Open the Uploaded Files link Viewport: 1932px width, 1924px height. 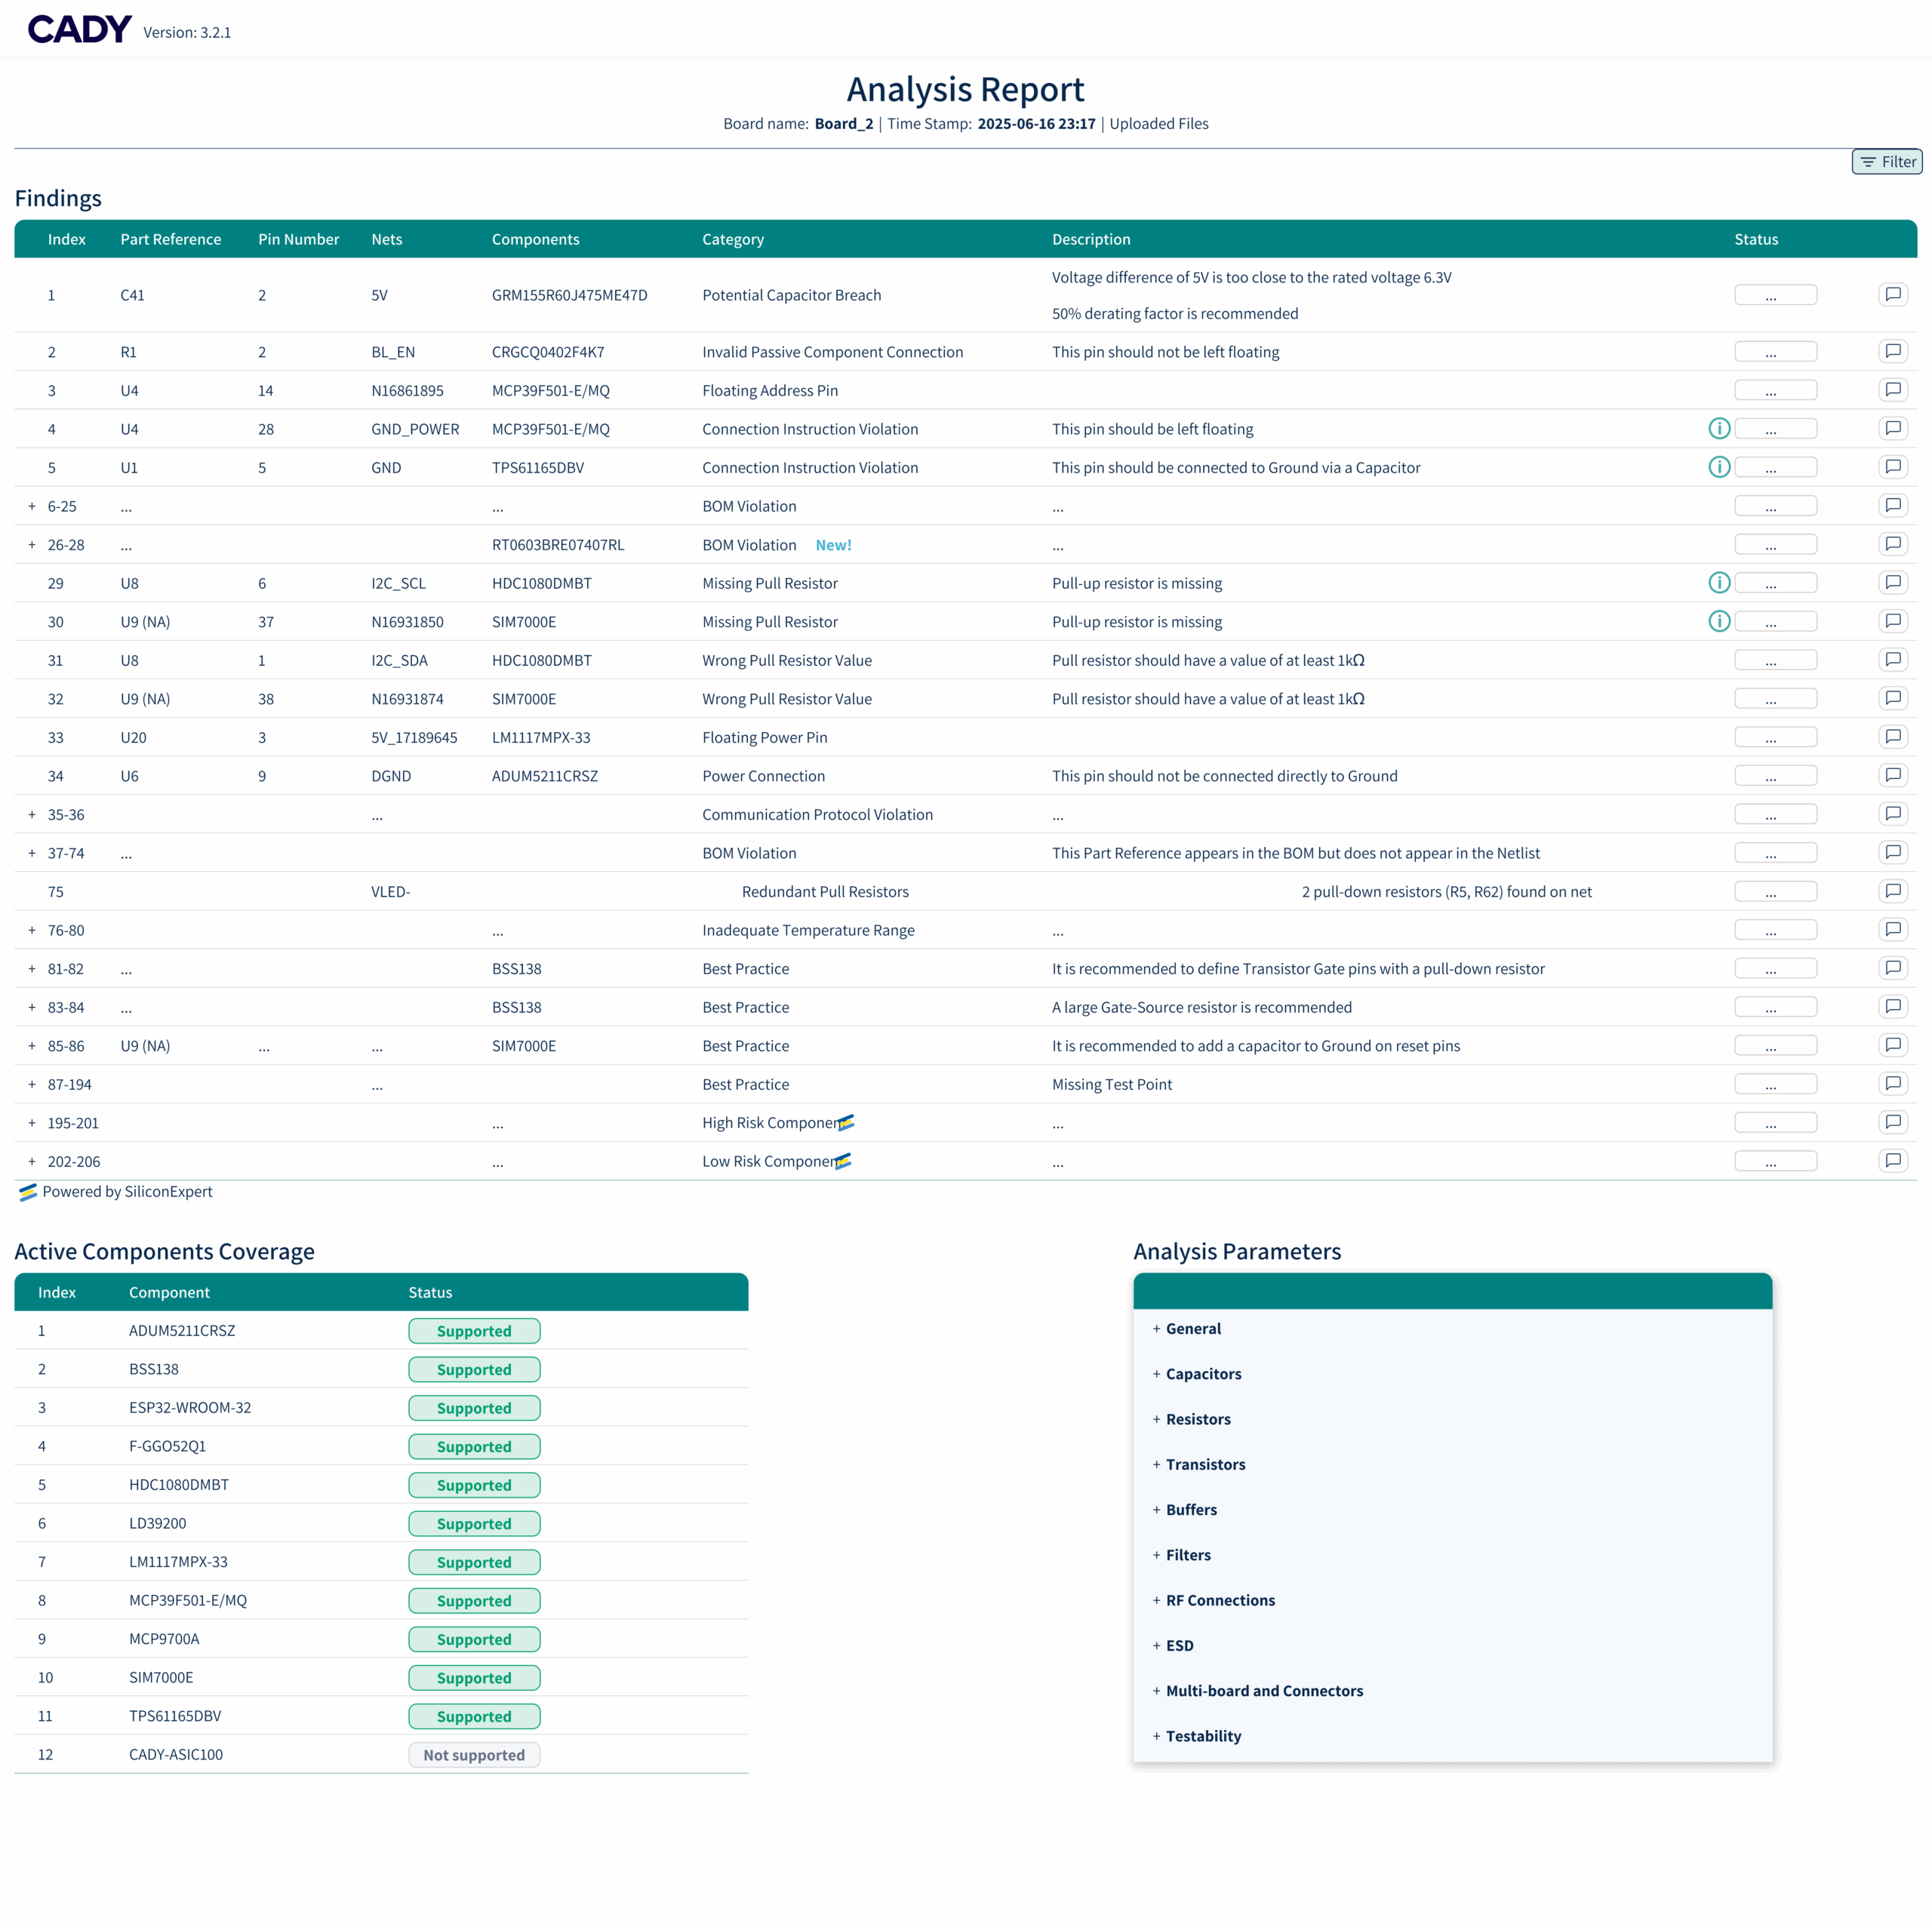(1158, 124)
